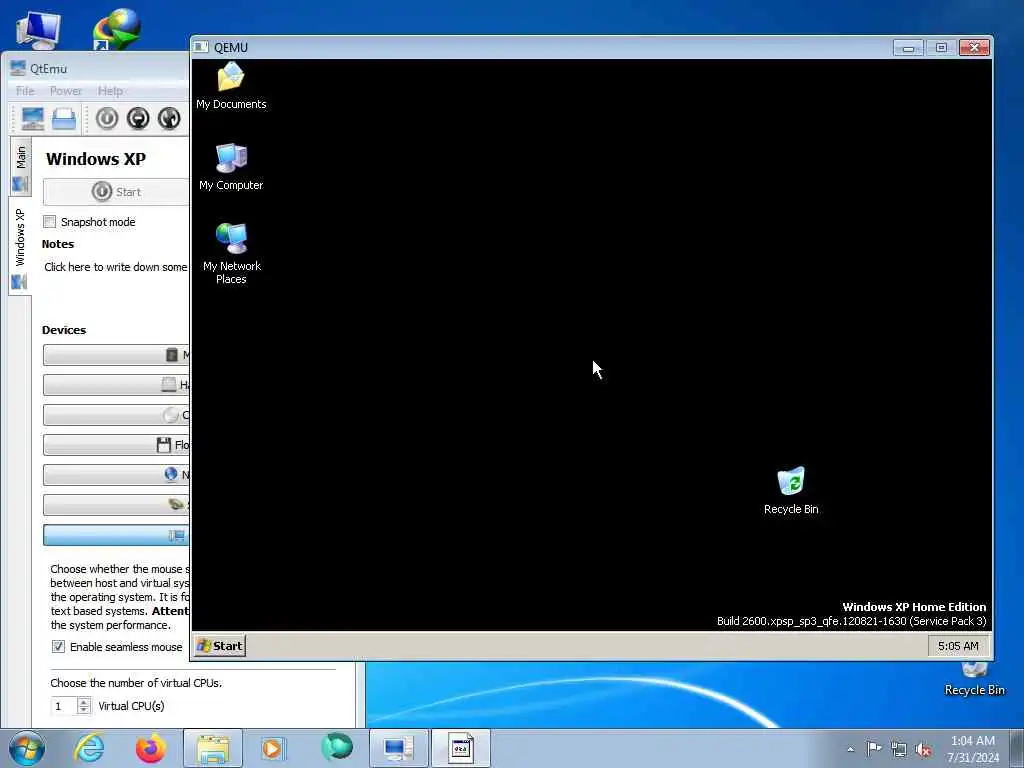Viewport: 1024px width, 768px height.
Task: Click the open machine icon in QtEmu toolbar
Action: (x=64, y=118)
